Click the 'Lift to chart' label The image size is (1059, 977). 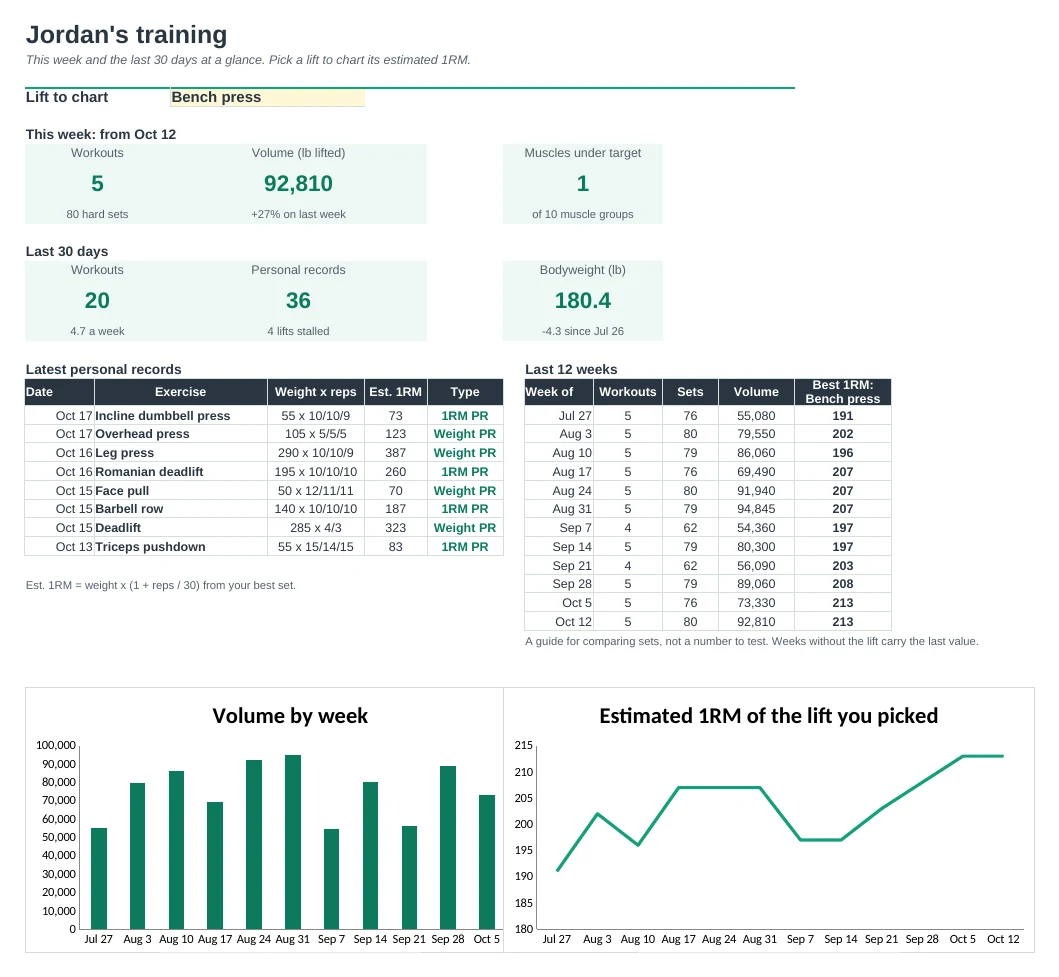[x=67, y=97]
